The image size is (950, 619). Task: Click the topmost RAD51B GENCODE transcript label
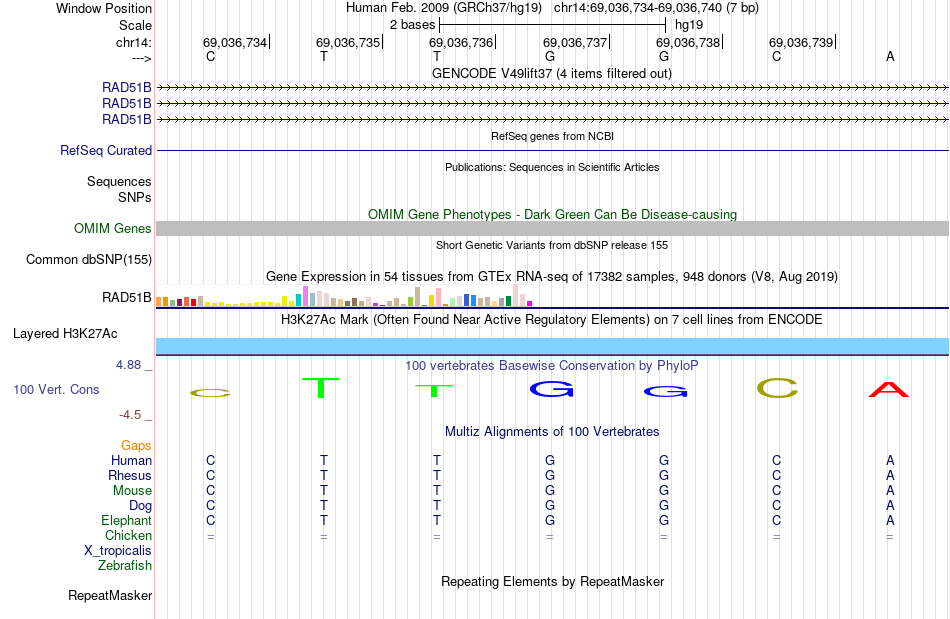click(127, 87)
